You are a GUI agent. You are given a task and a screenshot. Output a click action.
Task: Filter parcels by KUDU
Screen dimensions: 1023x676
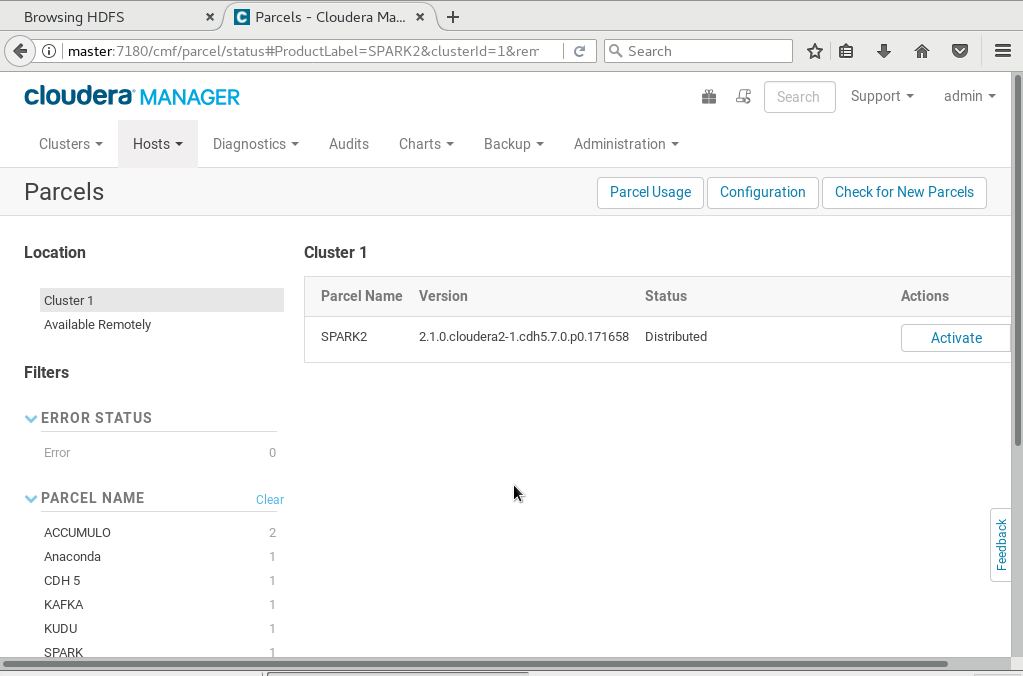[x=160, y=629]
